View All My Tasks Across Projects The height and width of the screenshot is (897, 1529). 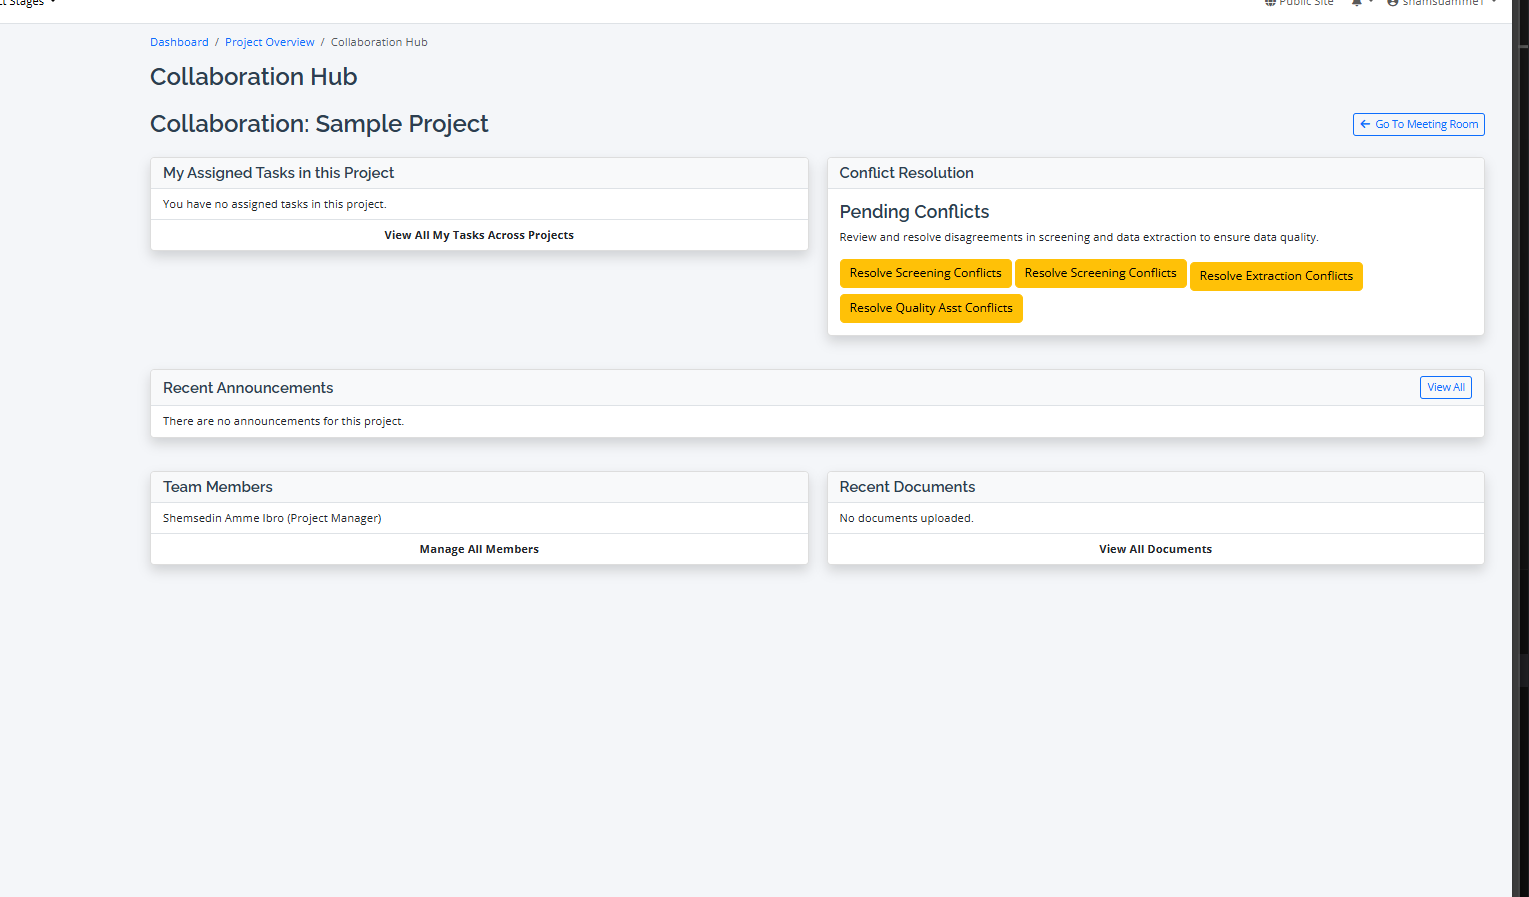click(479, 234)
